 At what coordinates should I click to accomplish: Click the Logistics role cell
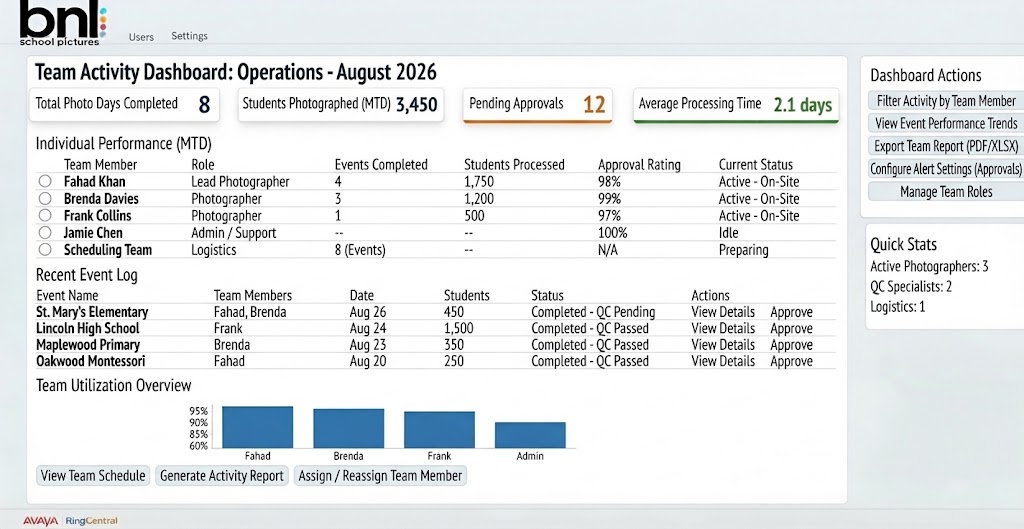(214, 249)
